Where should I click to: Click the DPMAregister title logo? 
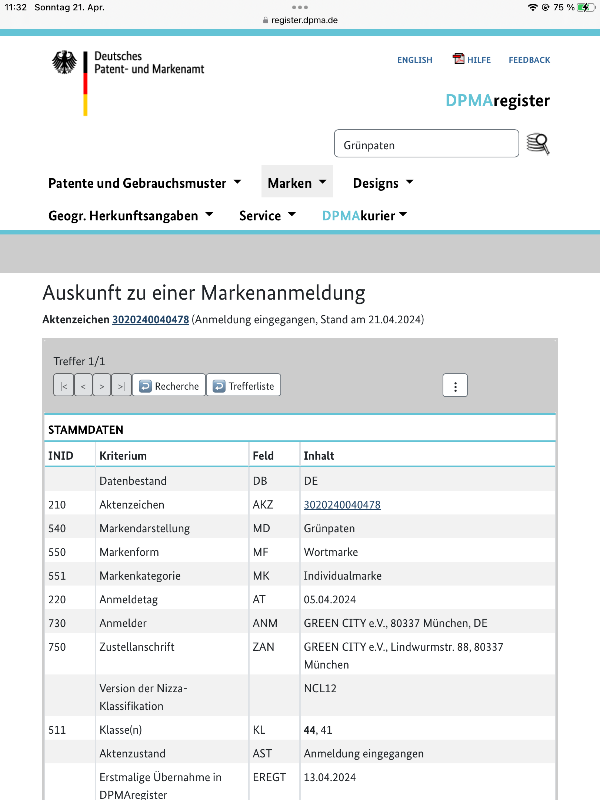[x=497, y=100]
